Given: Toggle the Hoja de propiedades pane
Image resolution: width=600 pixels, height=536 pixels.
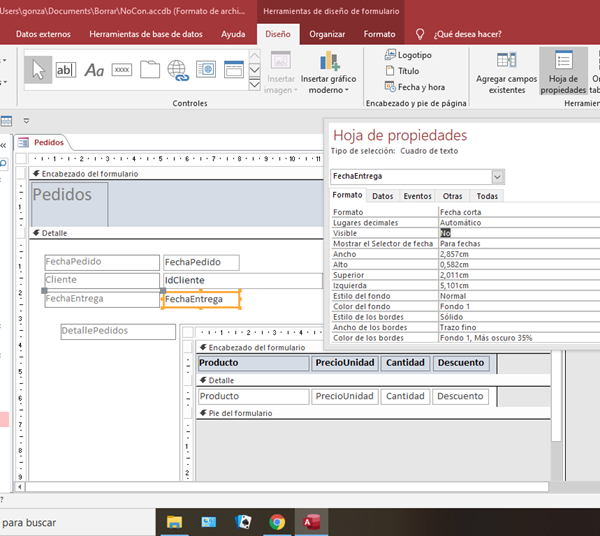Looking at the screenshot, I should pyautogui.click(x=562, y=68).
